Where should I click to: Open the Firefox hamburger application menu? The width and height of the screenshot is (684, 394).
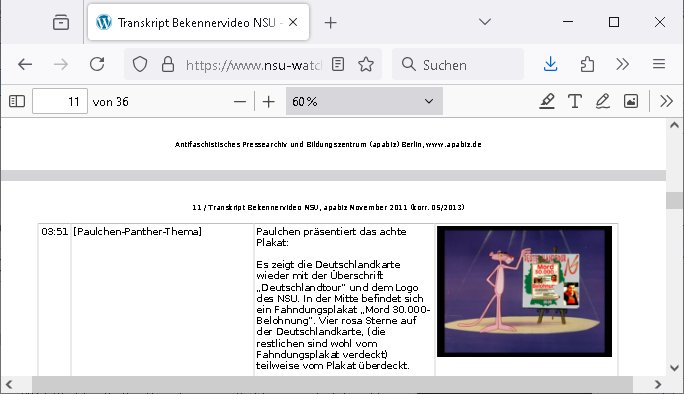click(659, 65)
